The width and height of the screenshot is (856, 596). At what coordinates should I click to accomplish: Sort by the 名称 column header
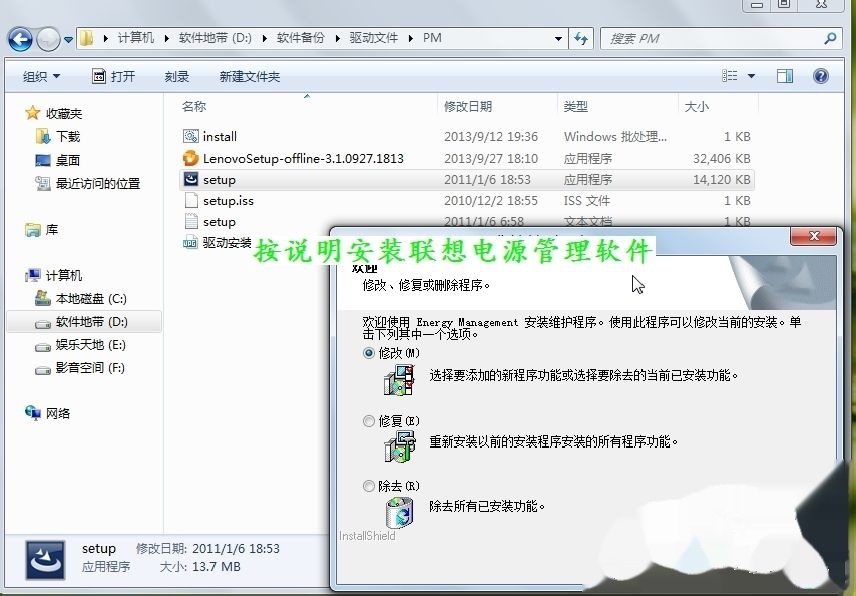[194, 106]
